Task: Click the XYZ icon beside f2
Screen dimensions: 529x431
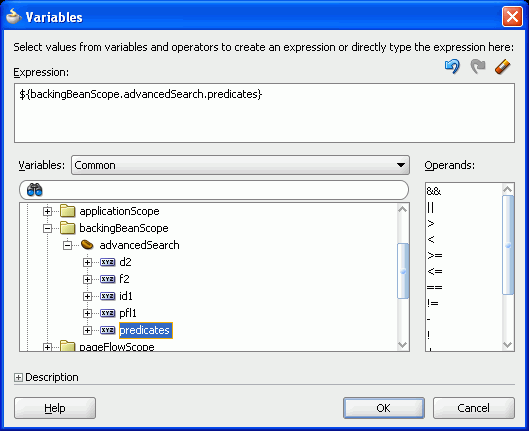Action: tap(108, 279)
